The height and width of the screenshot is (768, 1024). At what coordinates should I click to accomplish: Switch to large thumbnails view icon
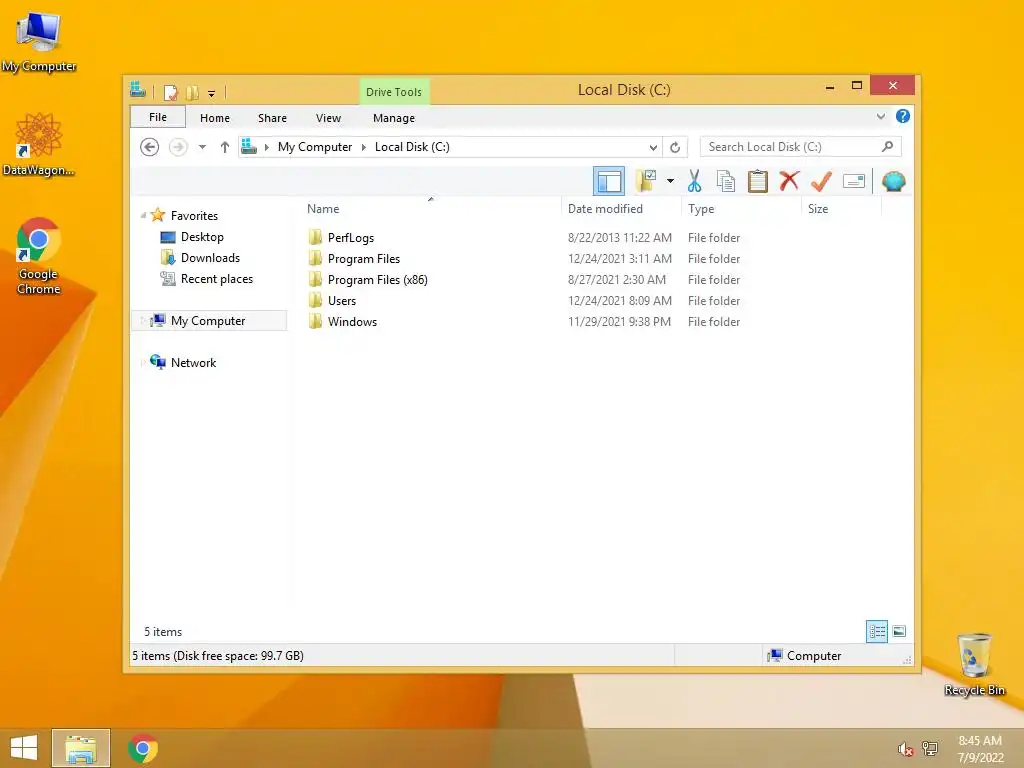[899, 631]
